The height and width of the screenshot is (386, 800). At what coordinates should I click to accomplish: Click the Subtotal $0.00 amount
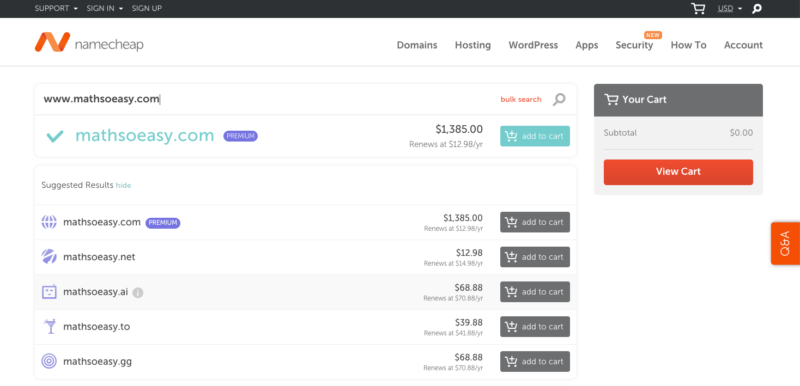pyautogui.click(x=741, y=133)
